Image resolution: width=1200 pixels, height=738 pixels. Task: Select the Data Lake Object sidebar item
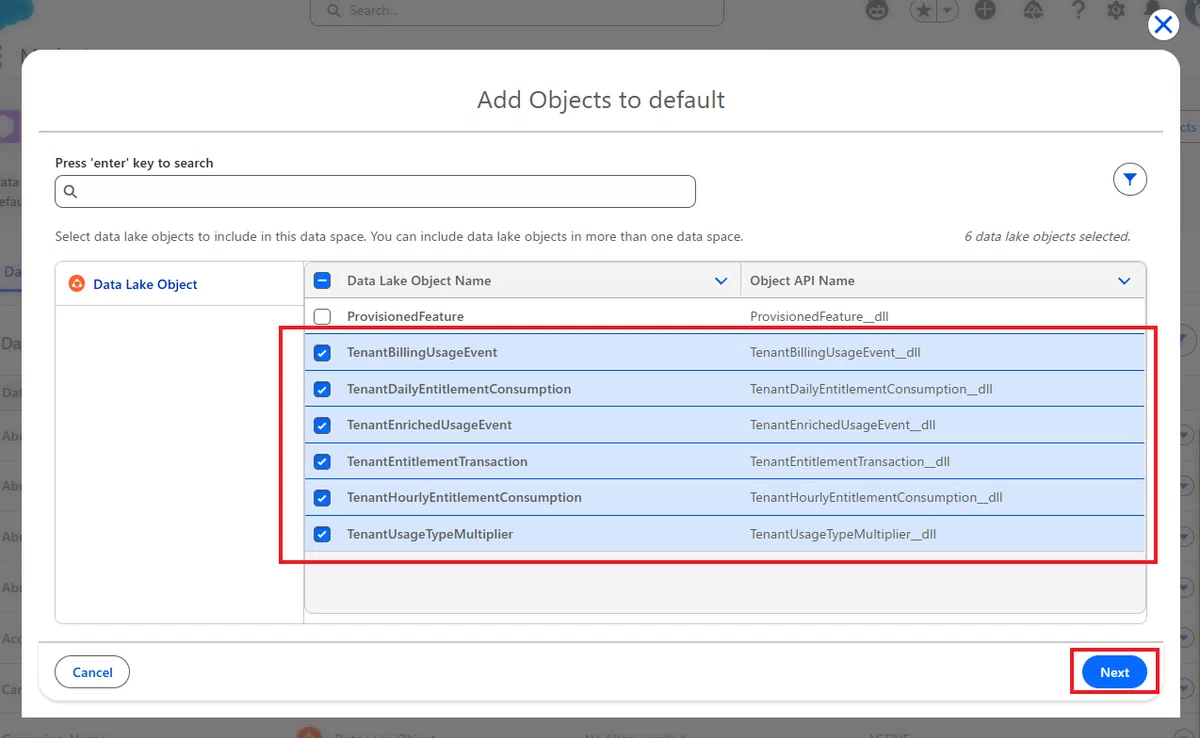point(180,284)
